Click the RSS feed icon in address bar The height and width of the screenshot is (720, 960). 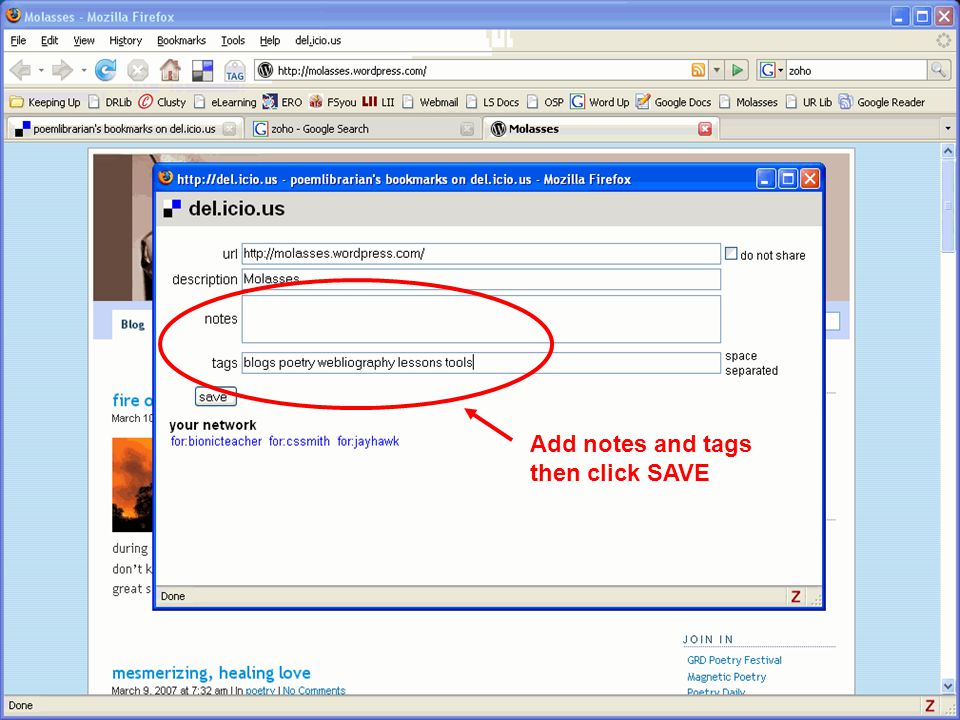point(698,70)
